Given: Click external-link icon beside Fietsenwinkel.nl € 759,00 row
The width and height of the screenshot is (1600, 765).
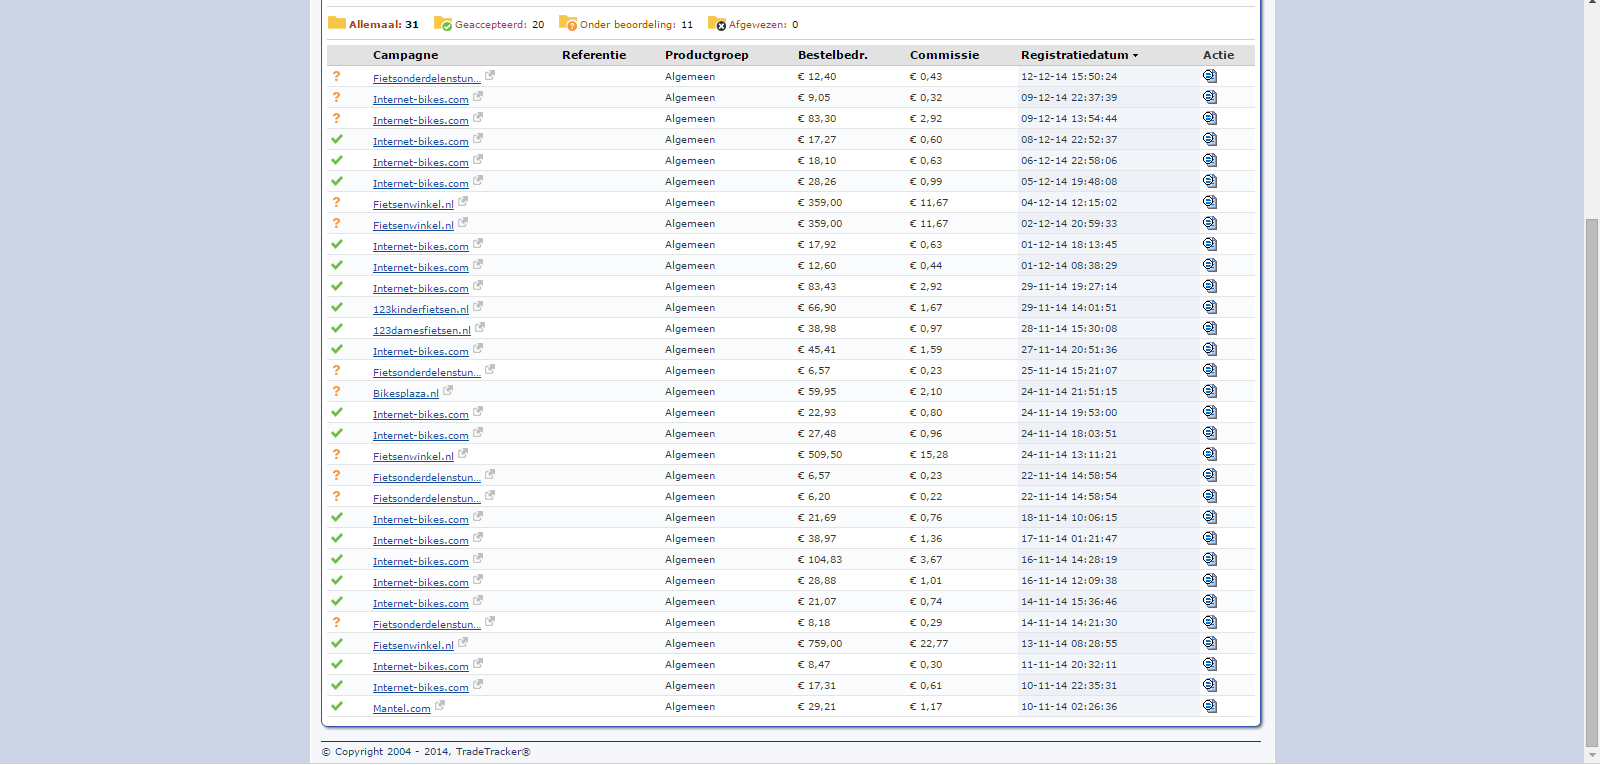Looking at the screenshot, I should [463, 642].
